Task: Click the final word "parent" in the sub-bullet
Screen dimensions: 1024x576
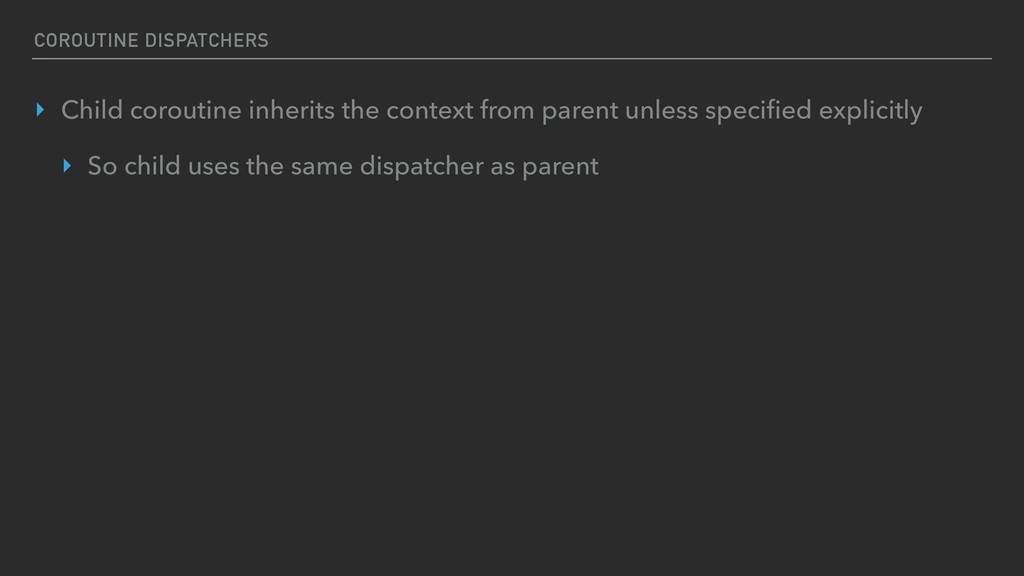Action: coord(561,167)
